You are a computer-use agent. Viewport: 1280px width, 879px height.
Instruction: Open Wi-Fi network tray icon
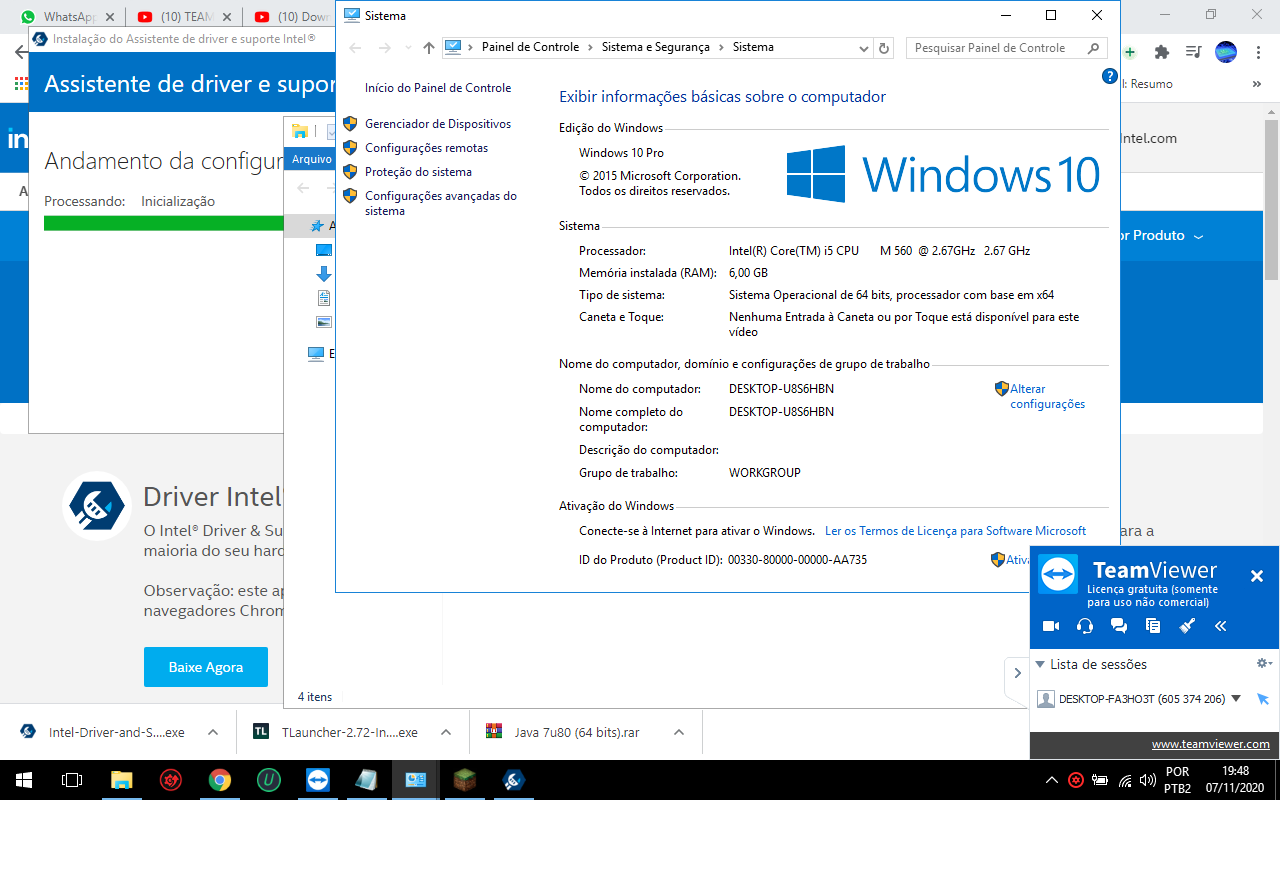tap(1124, 780)
